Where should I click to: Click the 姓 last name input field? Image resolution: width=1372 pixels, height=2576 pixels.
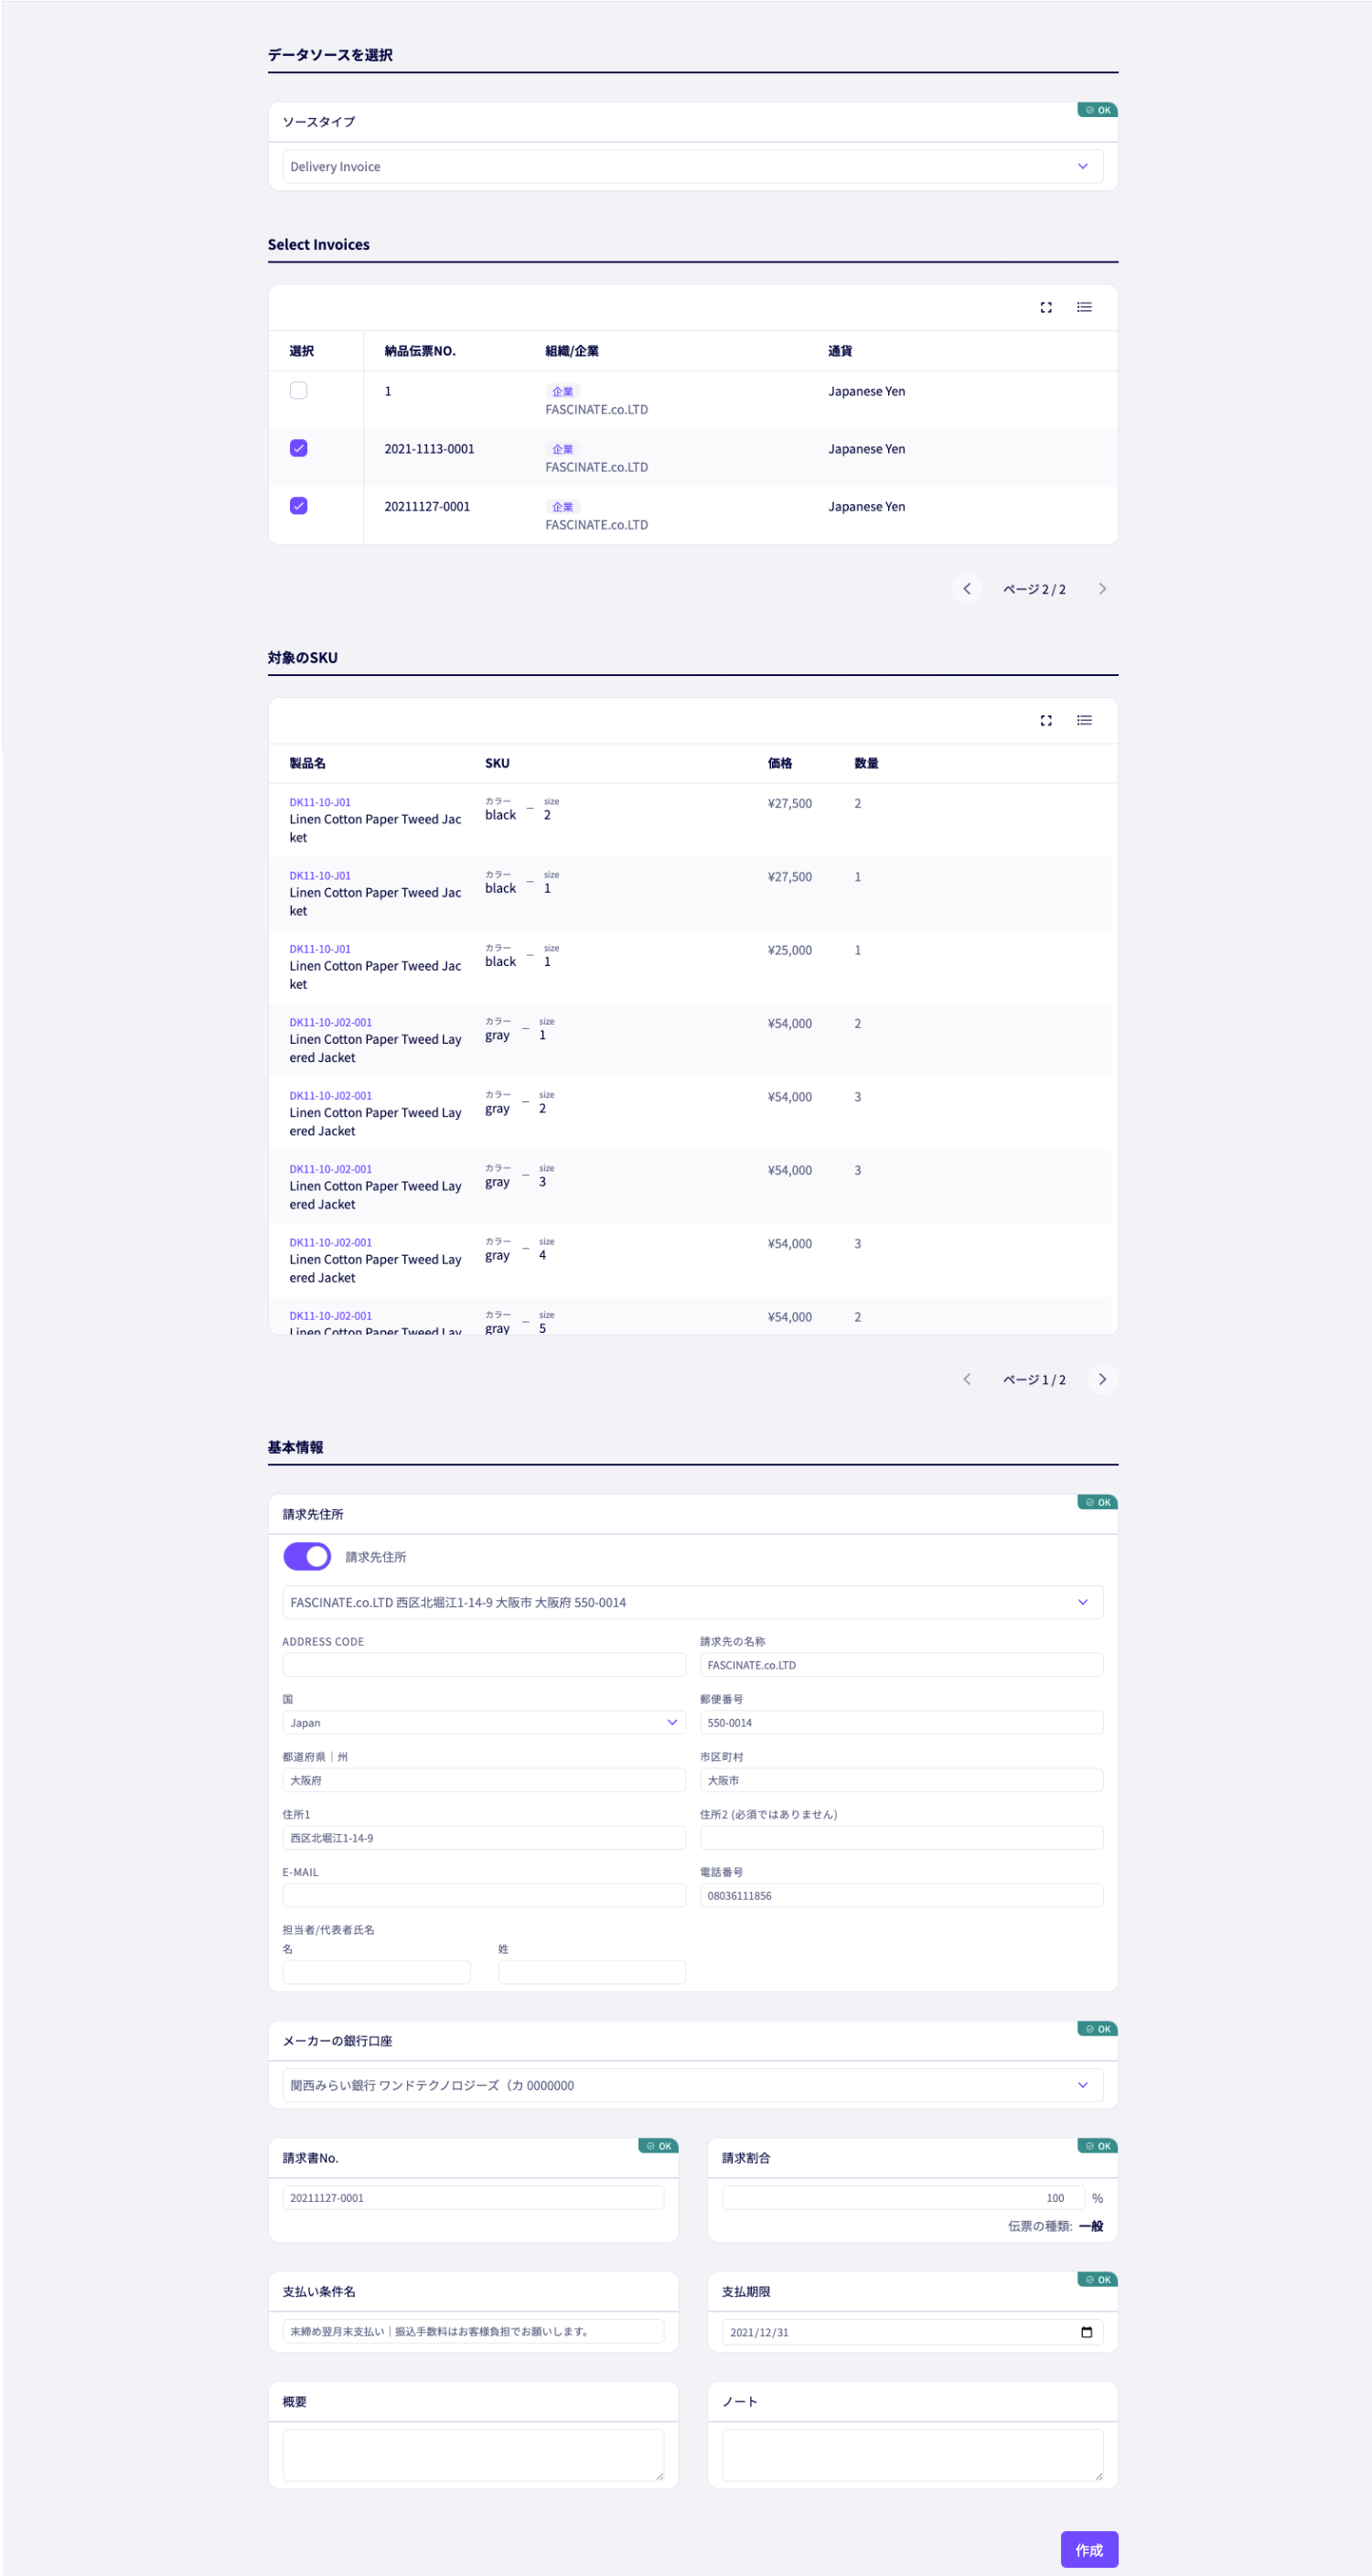click(x=592, y=1971)
